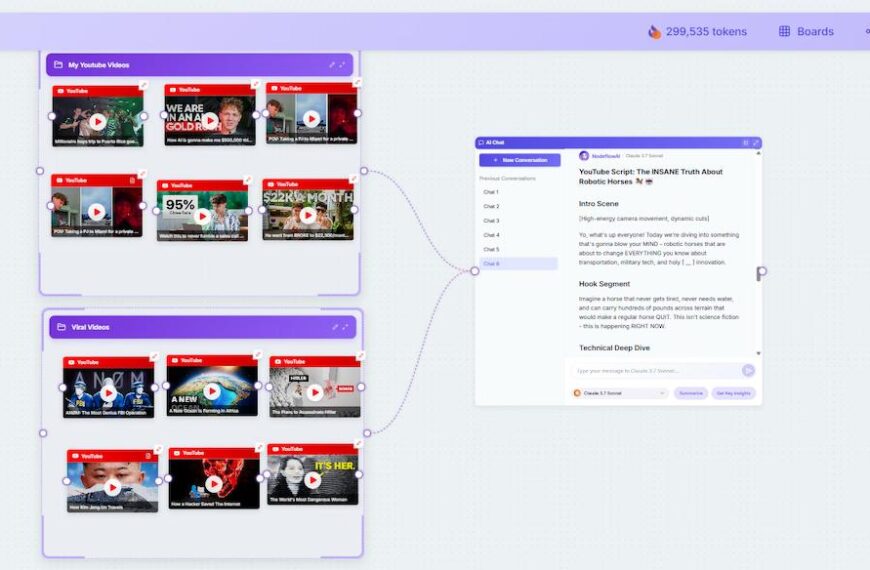Click the AI Chat panel expand icon

point(756,143)
